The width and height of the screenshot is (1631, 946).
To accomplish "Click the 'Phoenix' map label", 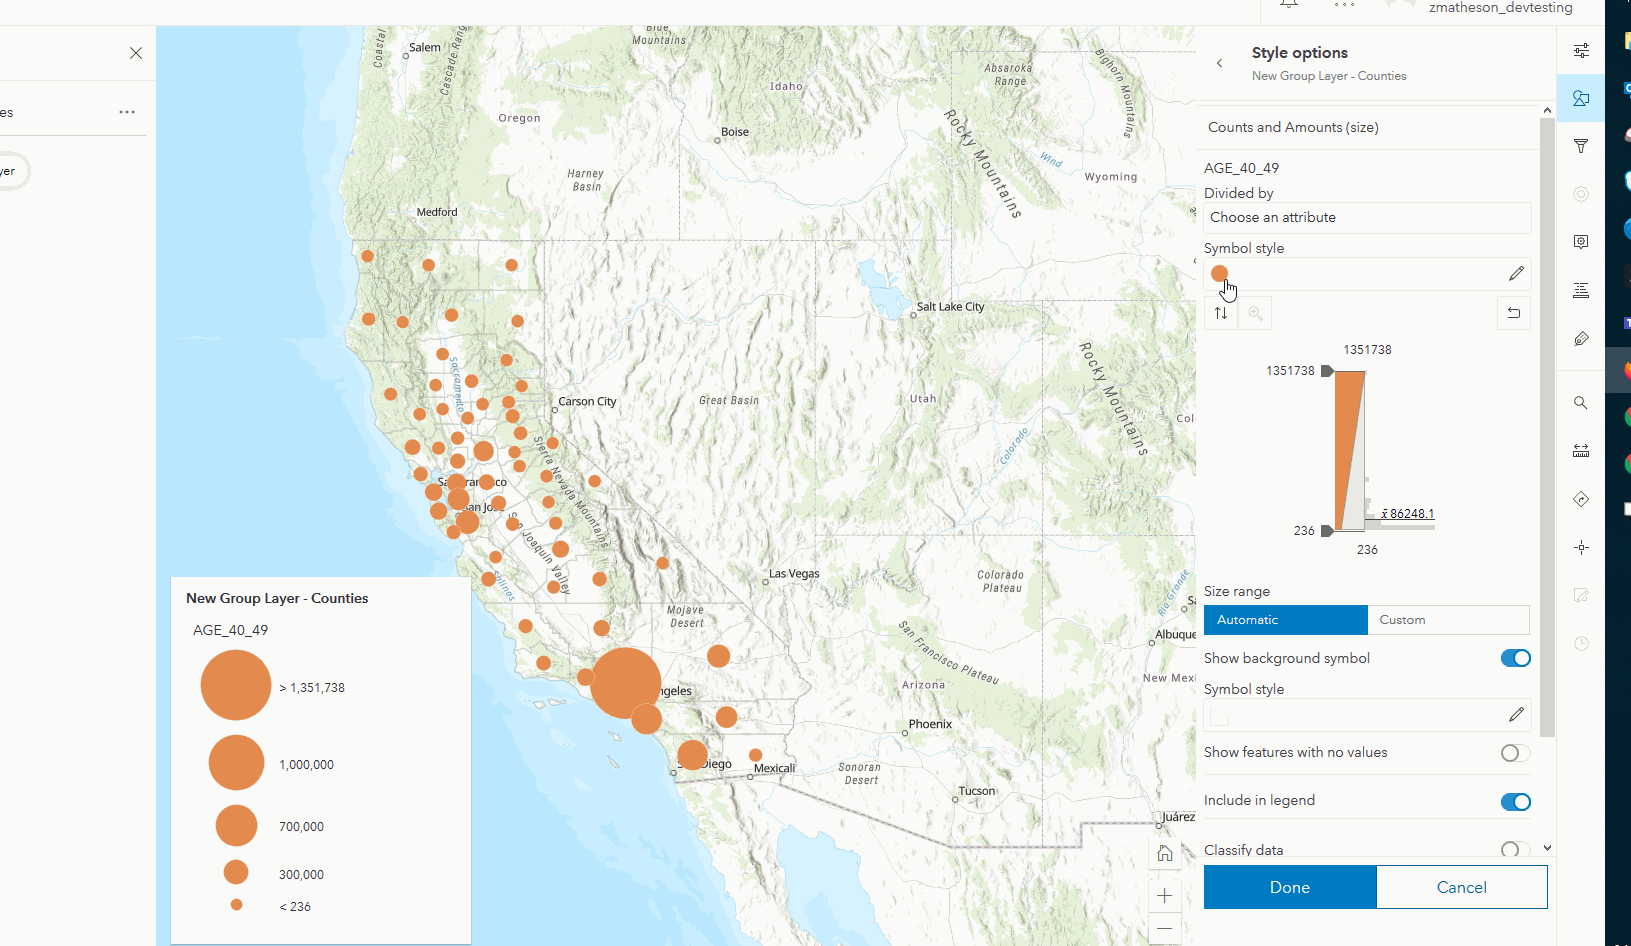I will [930, 724].
